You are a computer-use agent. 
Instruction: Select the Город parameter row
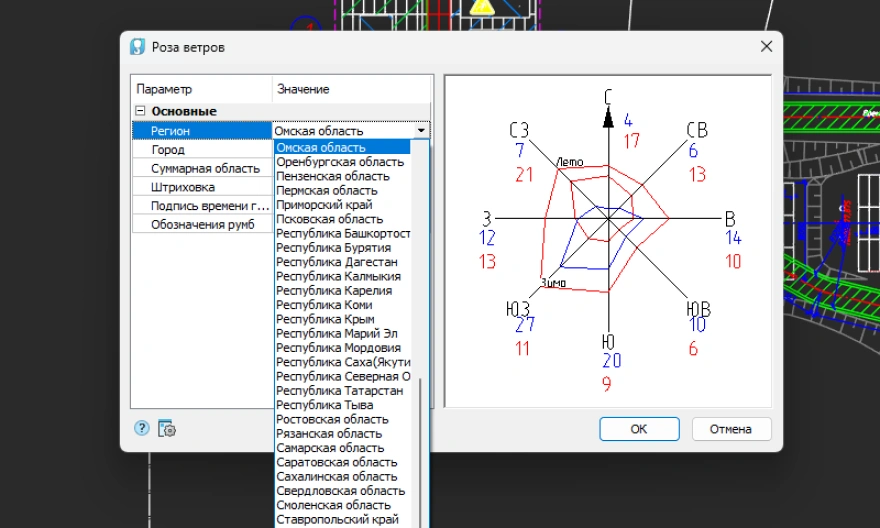click(x=201, y=149)
